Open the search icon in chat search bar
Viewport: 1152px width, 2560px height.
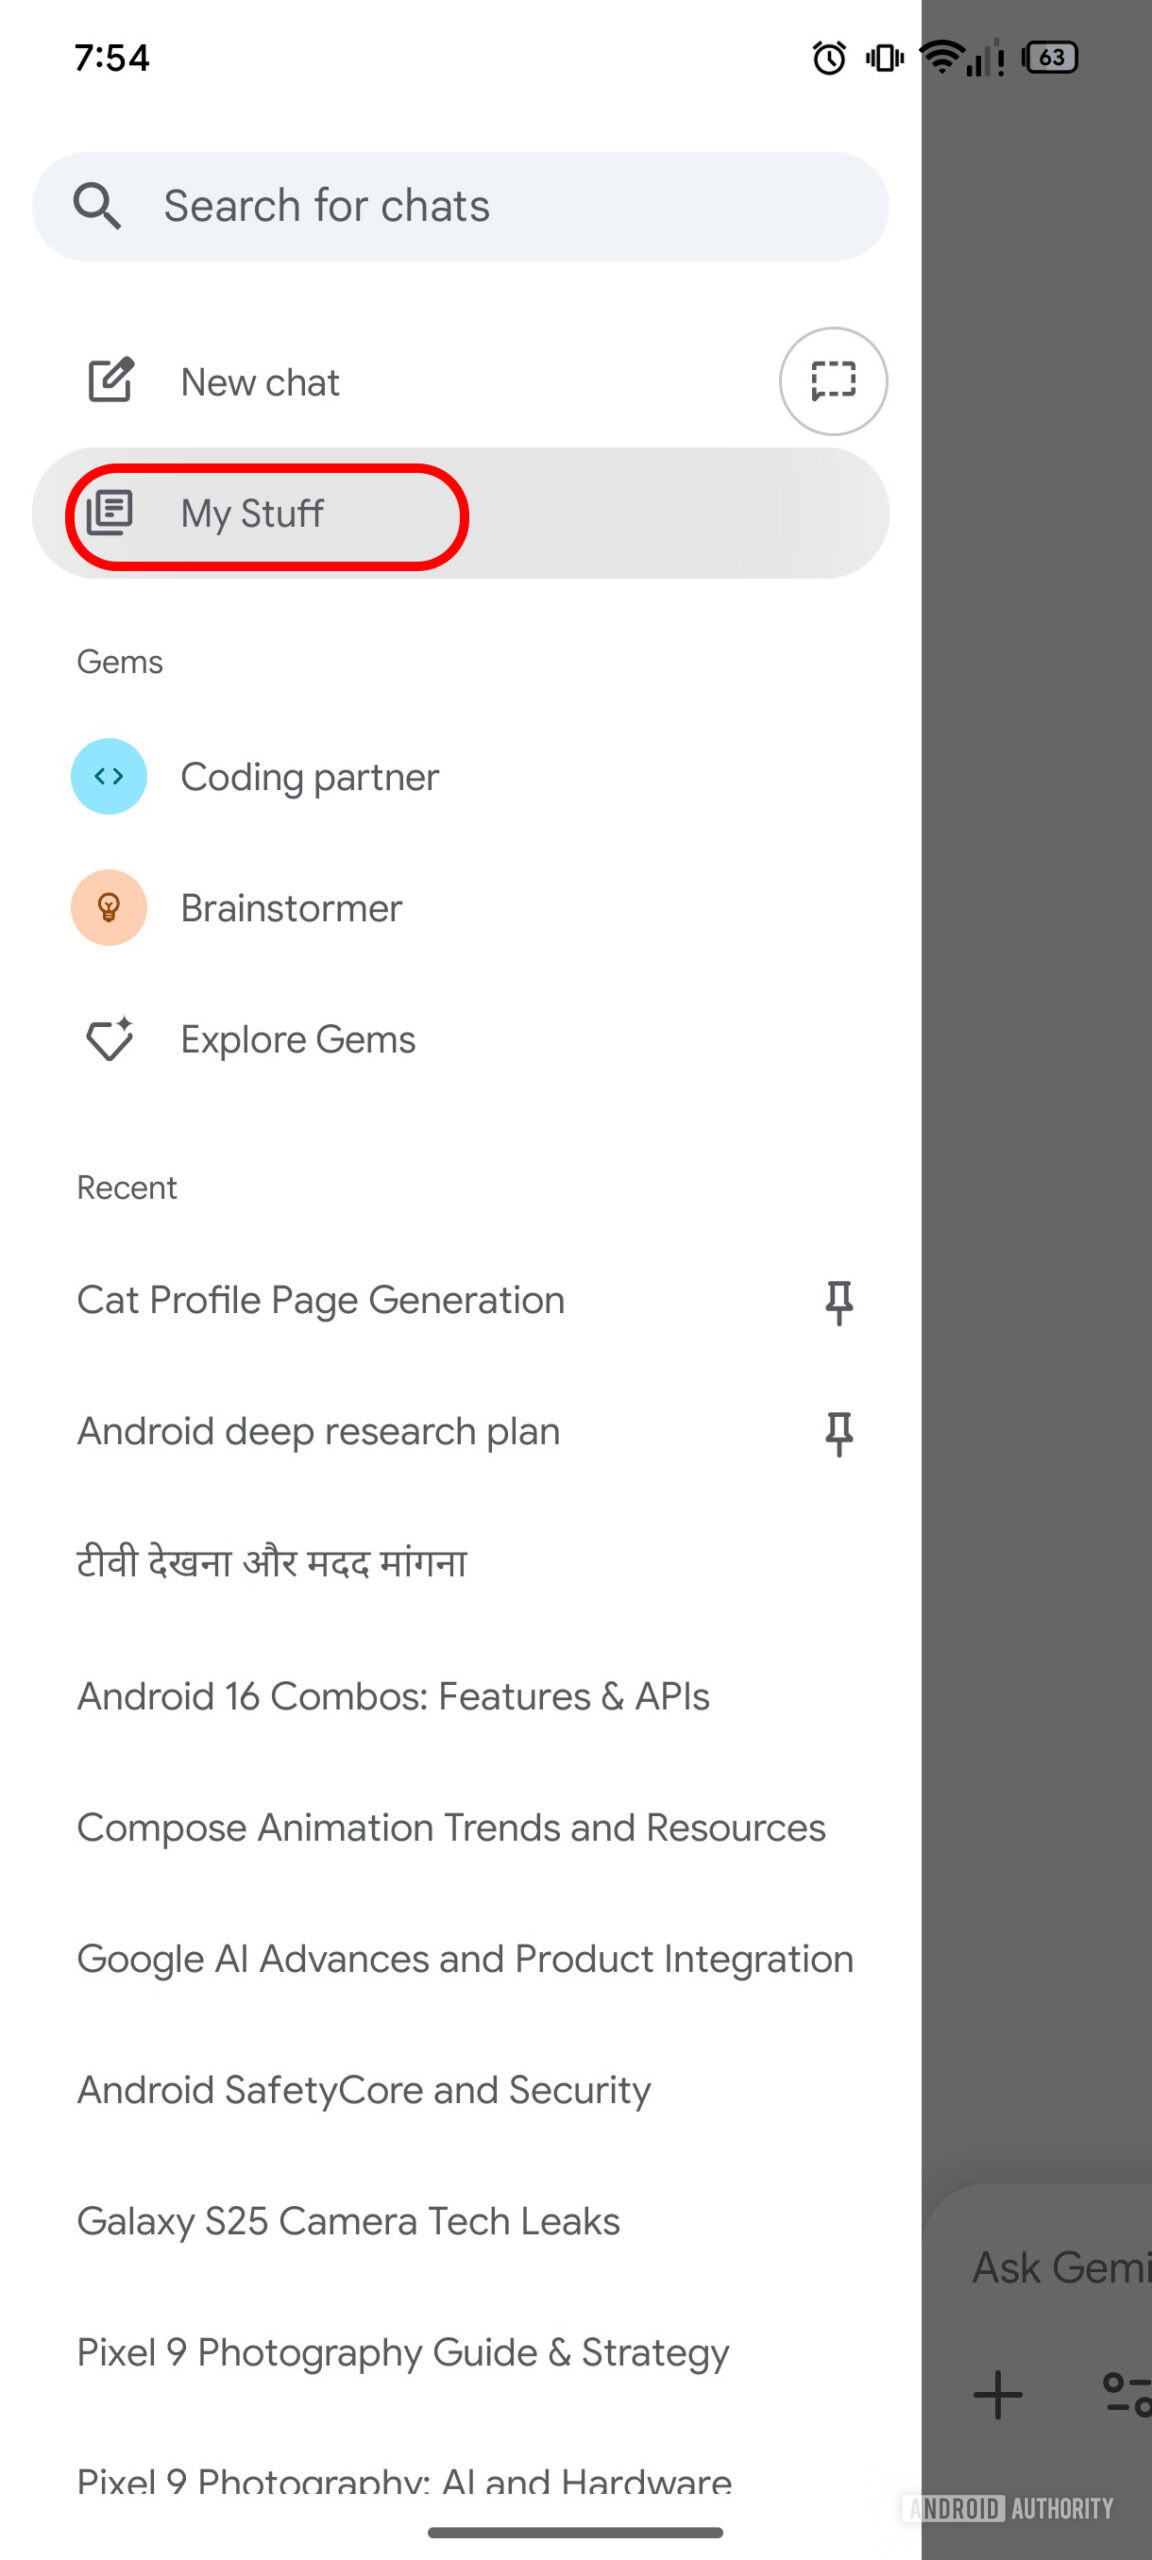tap(96, 205)
